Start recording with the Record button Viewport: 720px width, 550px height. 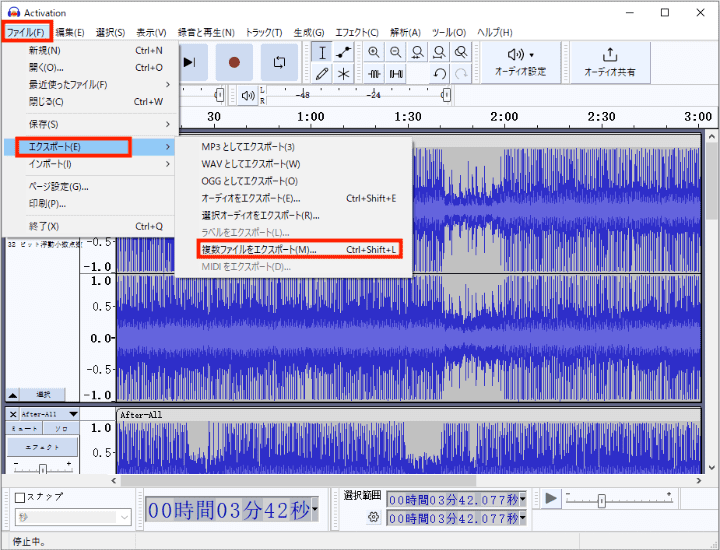point(234,62)
